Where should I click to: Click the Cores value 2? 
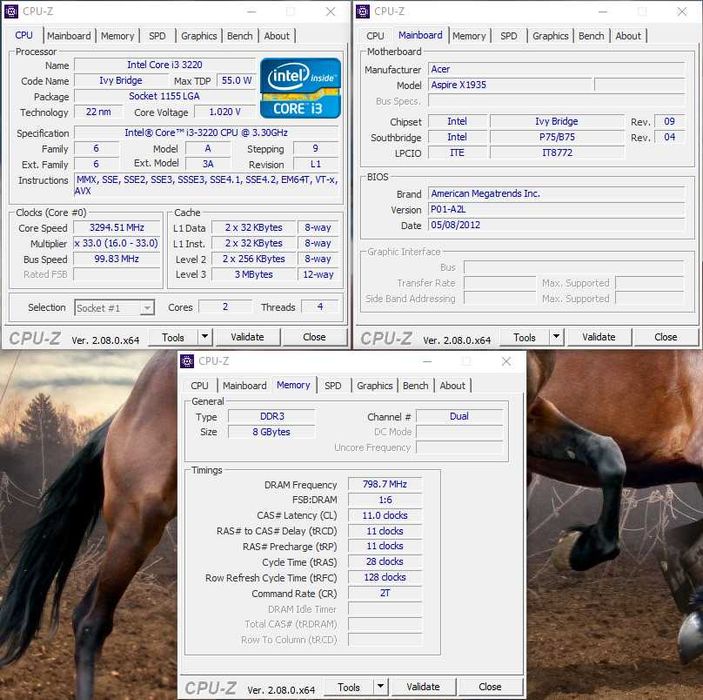point(225,307)
